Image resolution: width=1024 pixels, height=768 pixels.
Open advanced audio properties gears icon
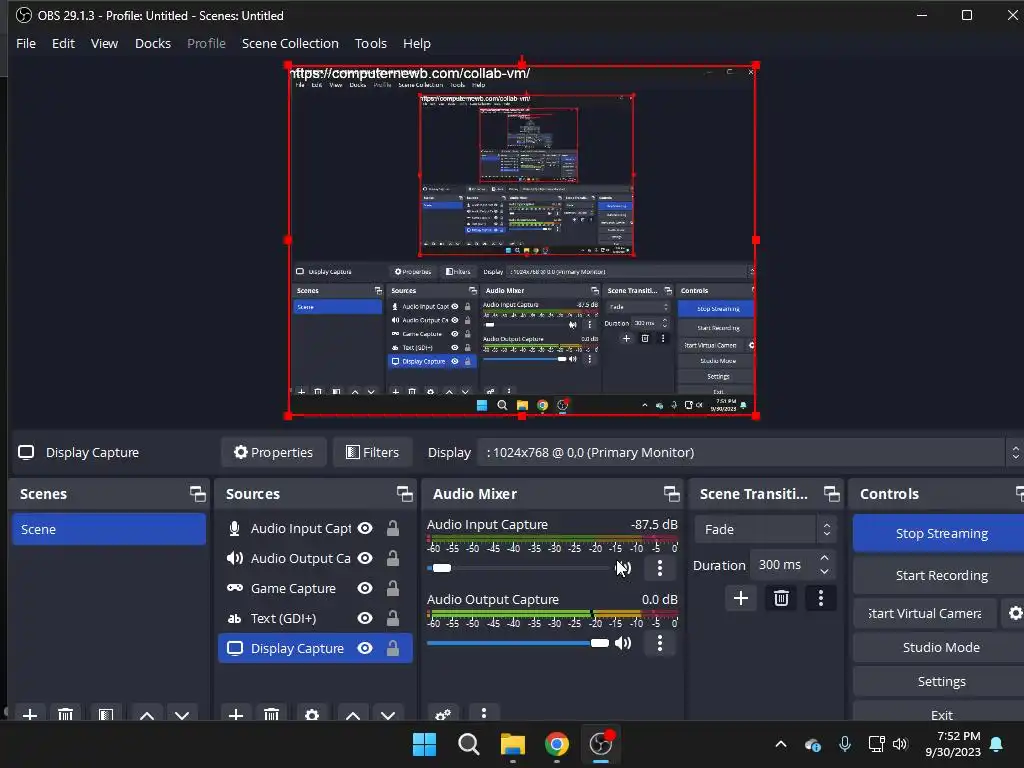pyautogui.click(x=443, y=714)
